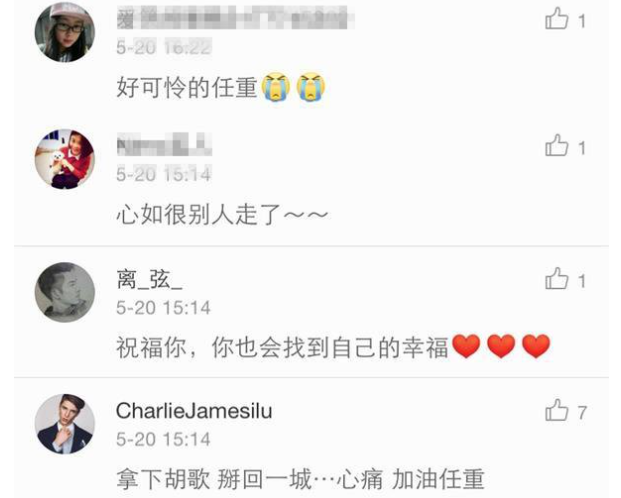Click thumbs-up on 离_弦_ comment
621x498 pixels.
pos(557,279)
